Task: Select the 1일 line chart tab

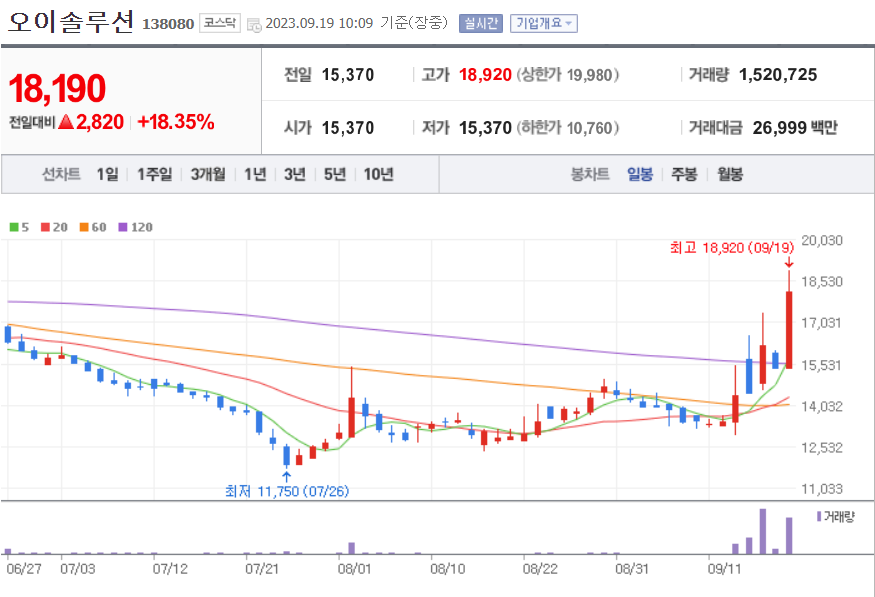Action: click(x=107, y=174)
